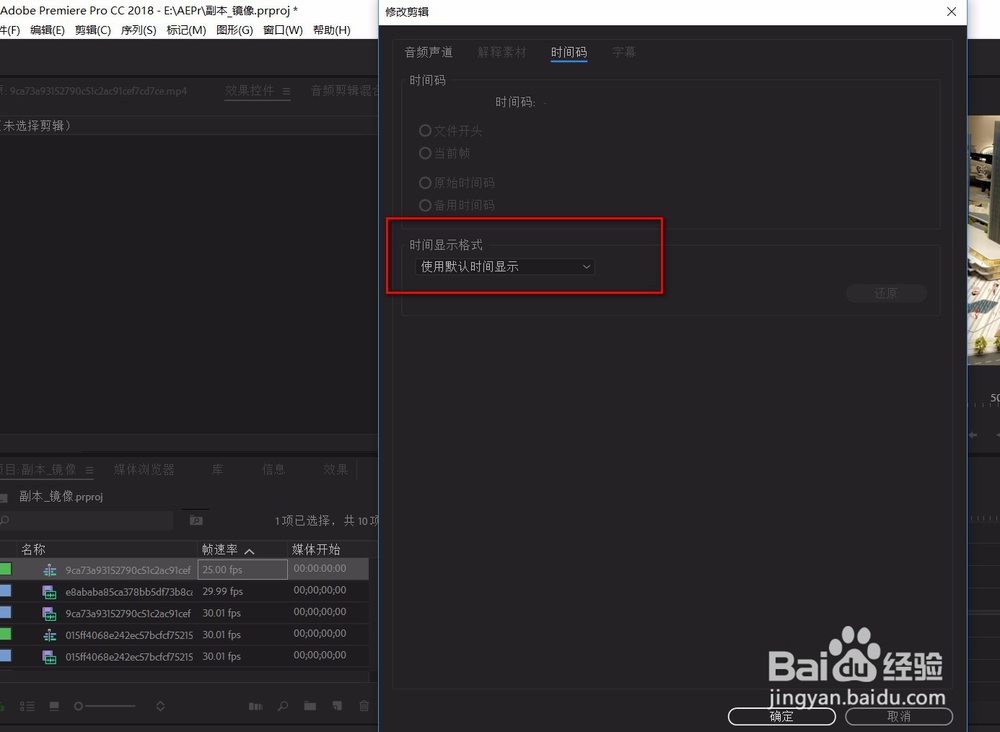Select the 时间码 tab

pyautogui.click(x=569, y=52)
